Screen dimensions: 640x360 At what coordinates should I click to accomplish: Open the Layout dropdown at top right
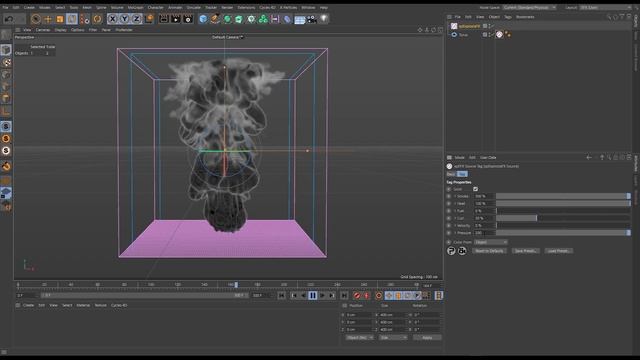(x=606, y=7)
